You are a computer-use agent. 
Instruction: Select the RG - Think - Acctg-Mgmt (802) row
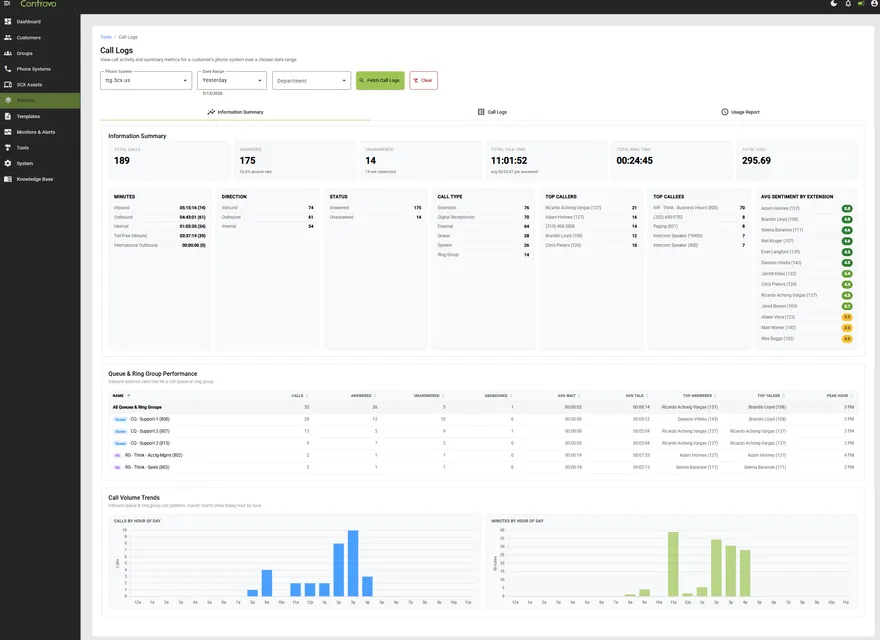(483, 455)
